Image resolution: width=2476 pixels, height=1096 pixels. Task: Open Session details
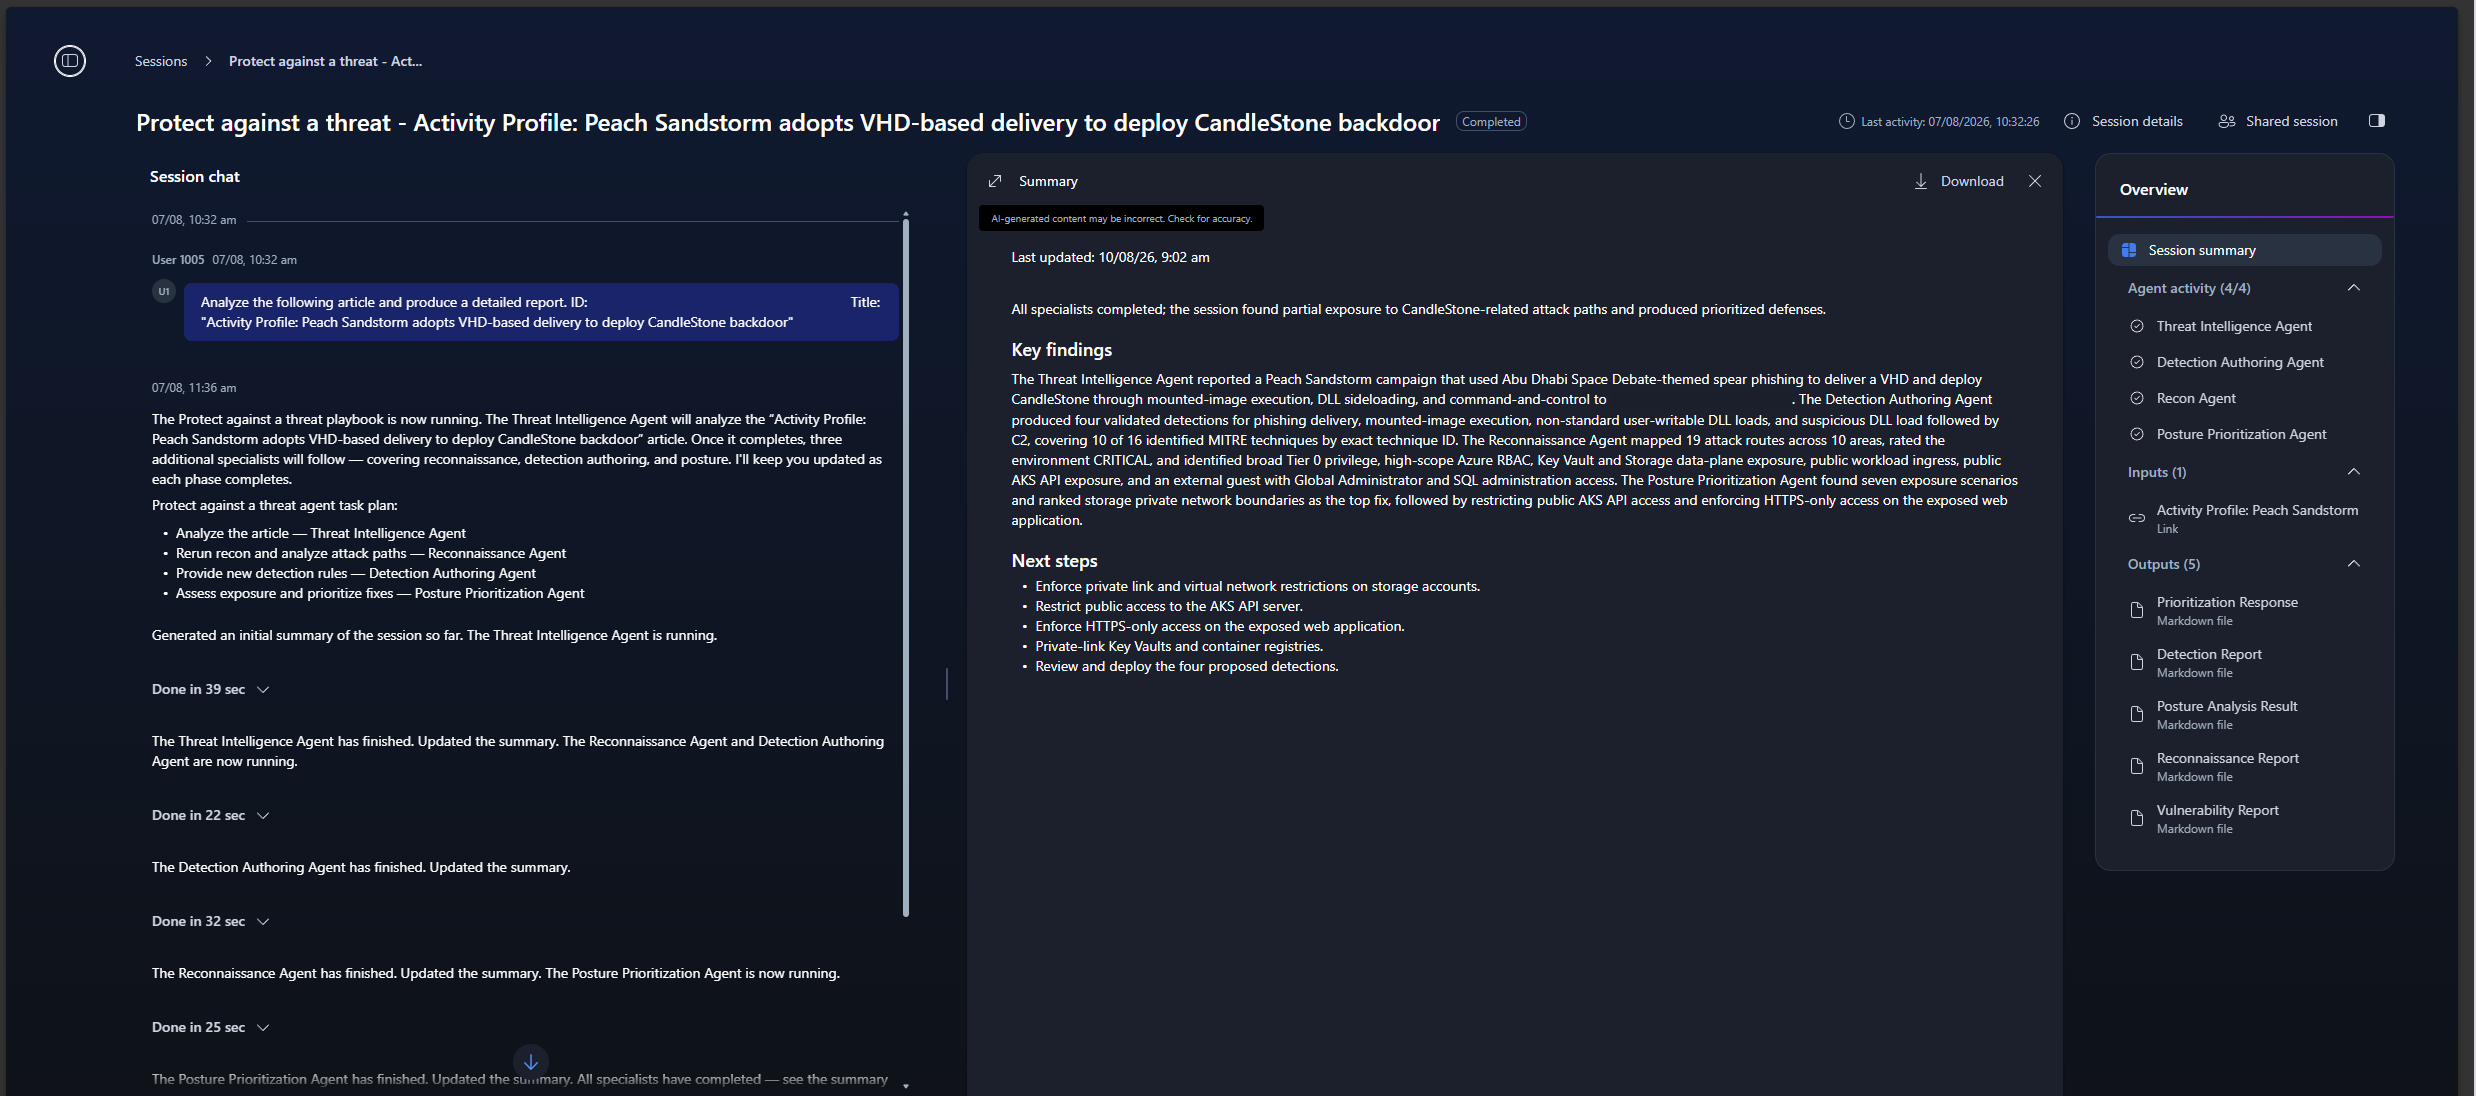tap(2124, 121)
